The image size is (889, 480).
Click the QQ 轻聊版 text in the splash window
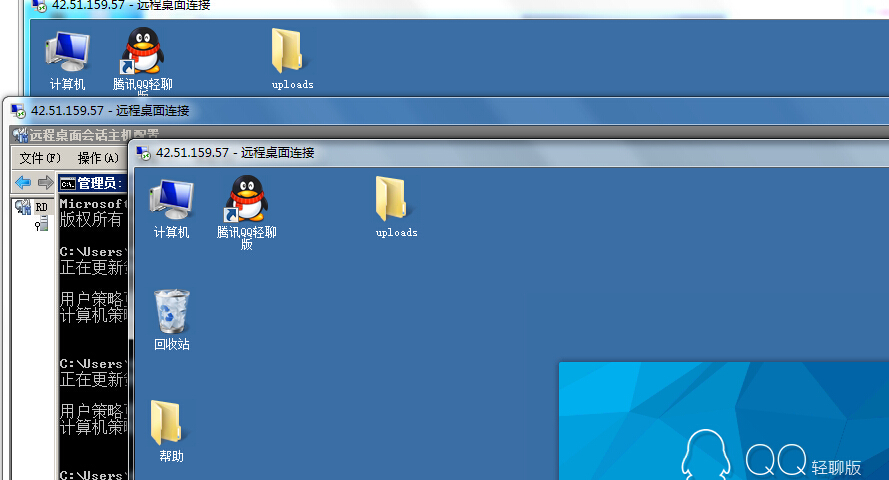[803, 460]
